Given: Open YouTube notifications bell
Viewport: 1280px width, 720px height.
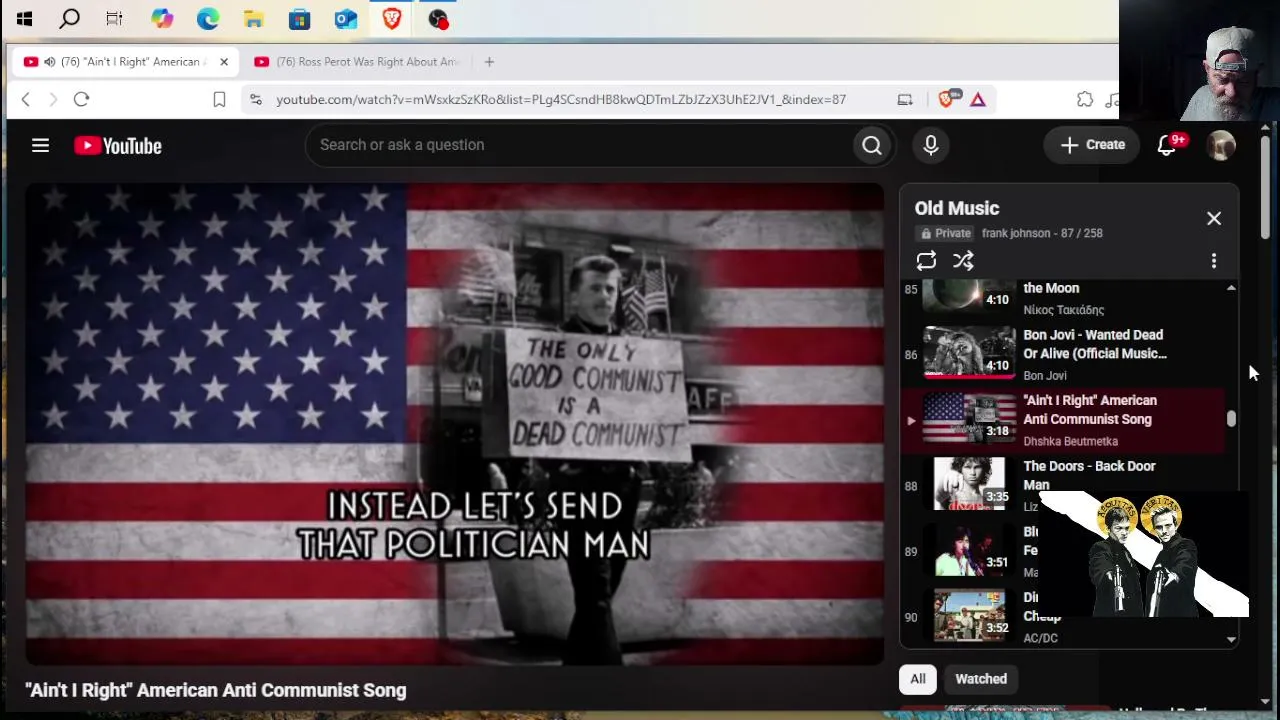Looking at the screenshot, I should tap(1166, 145).
